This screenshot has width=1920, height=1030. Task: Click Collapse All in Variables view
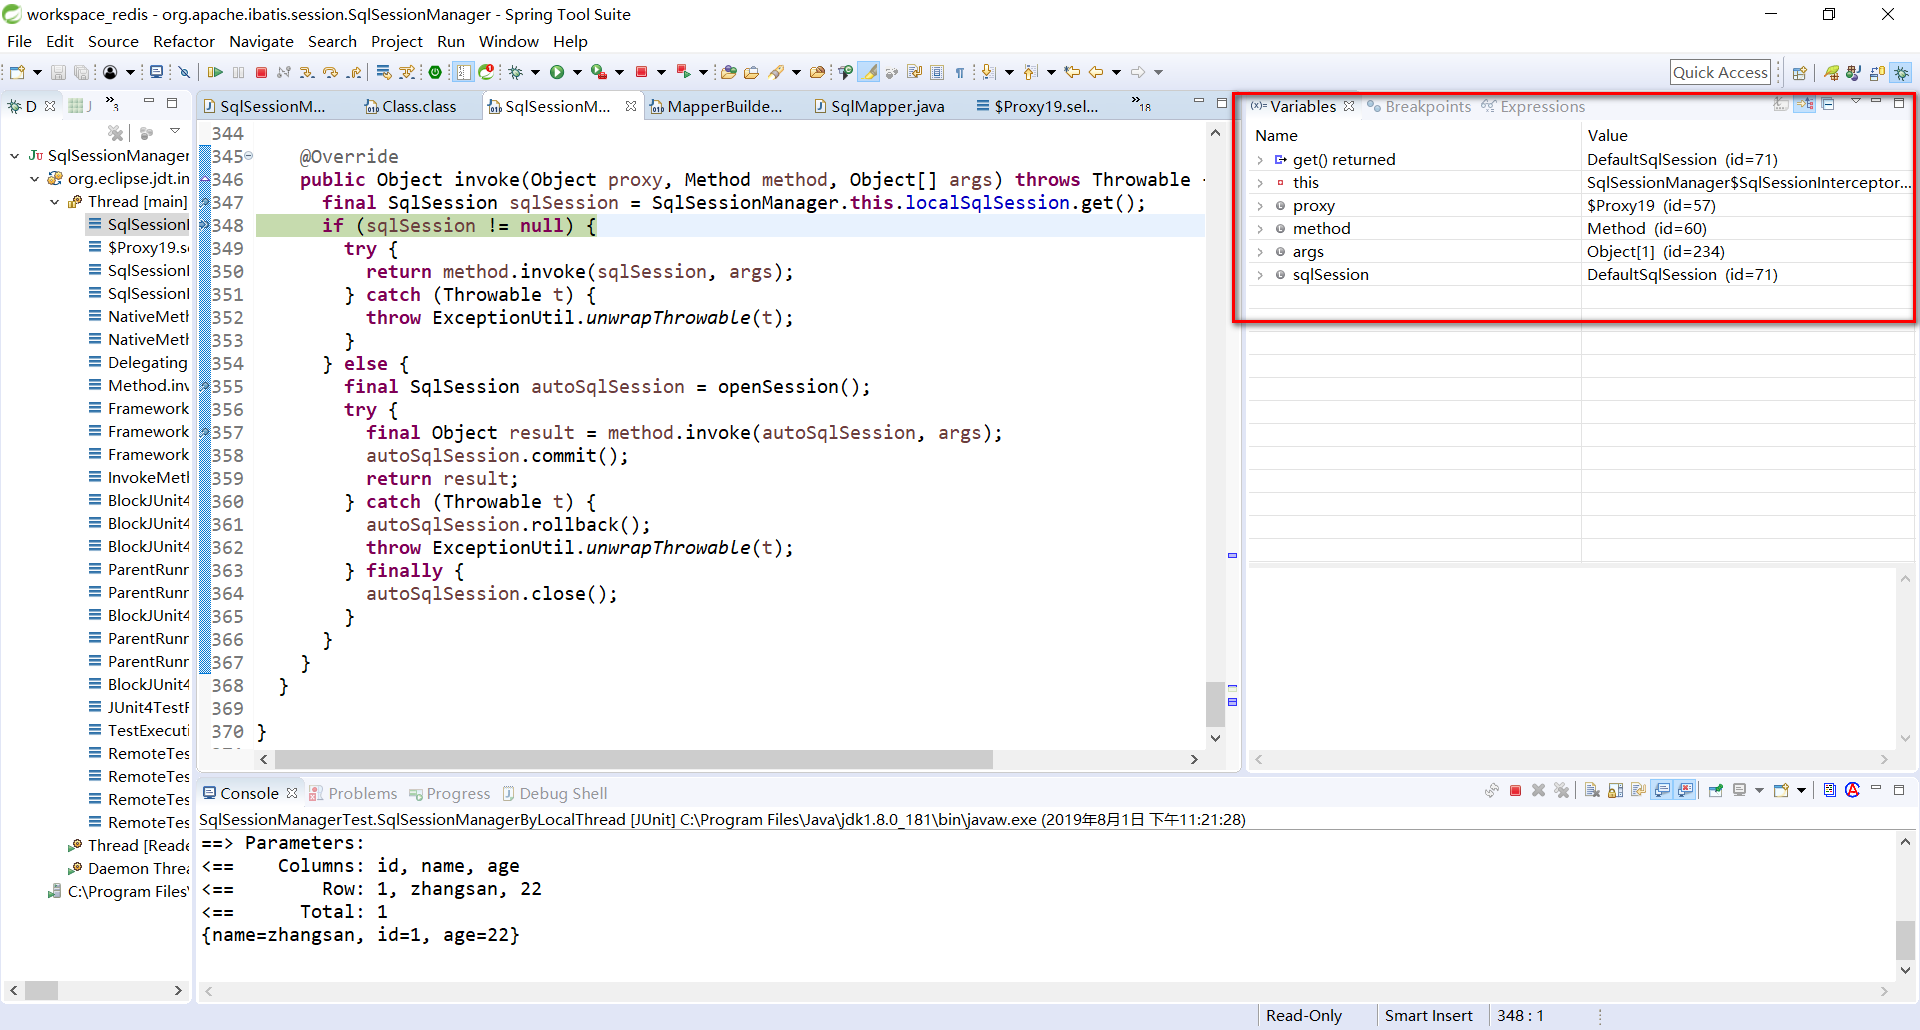[x=1828, y=104]
